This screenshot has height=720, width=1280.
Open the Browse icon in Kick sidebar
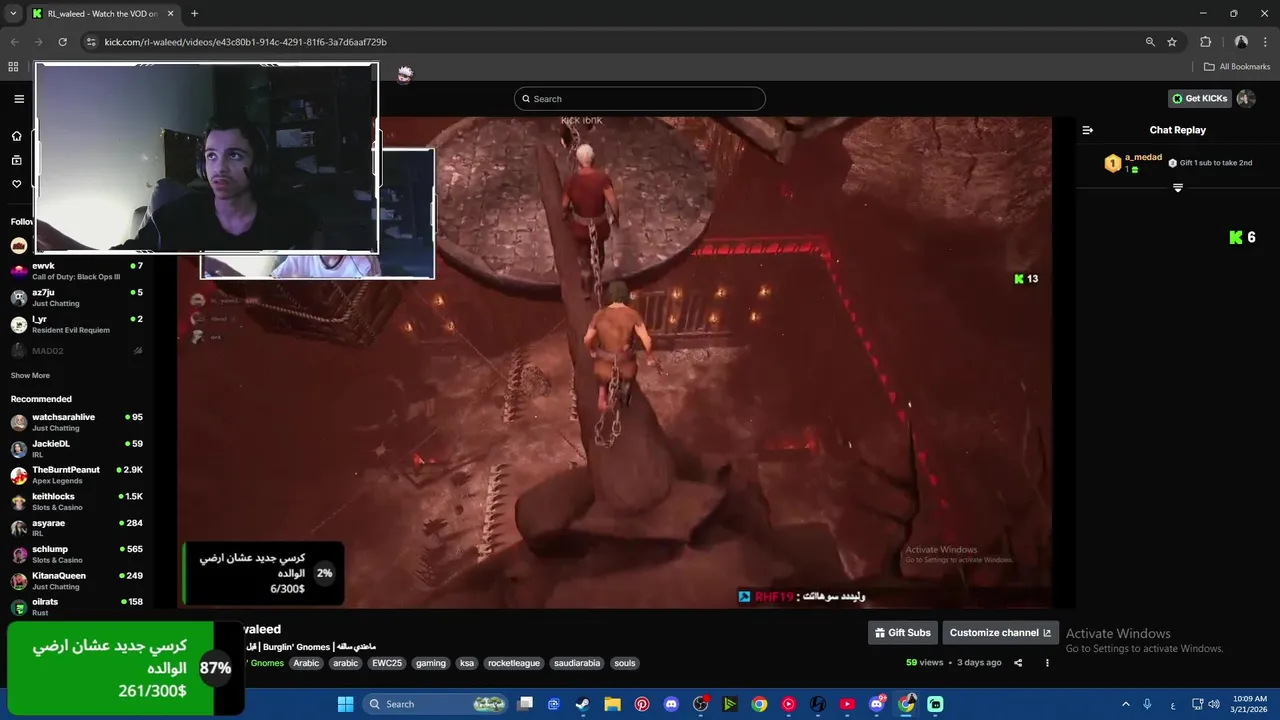click(17, 160)
